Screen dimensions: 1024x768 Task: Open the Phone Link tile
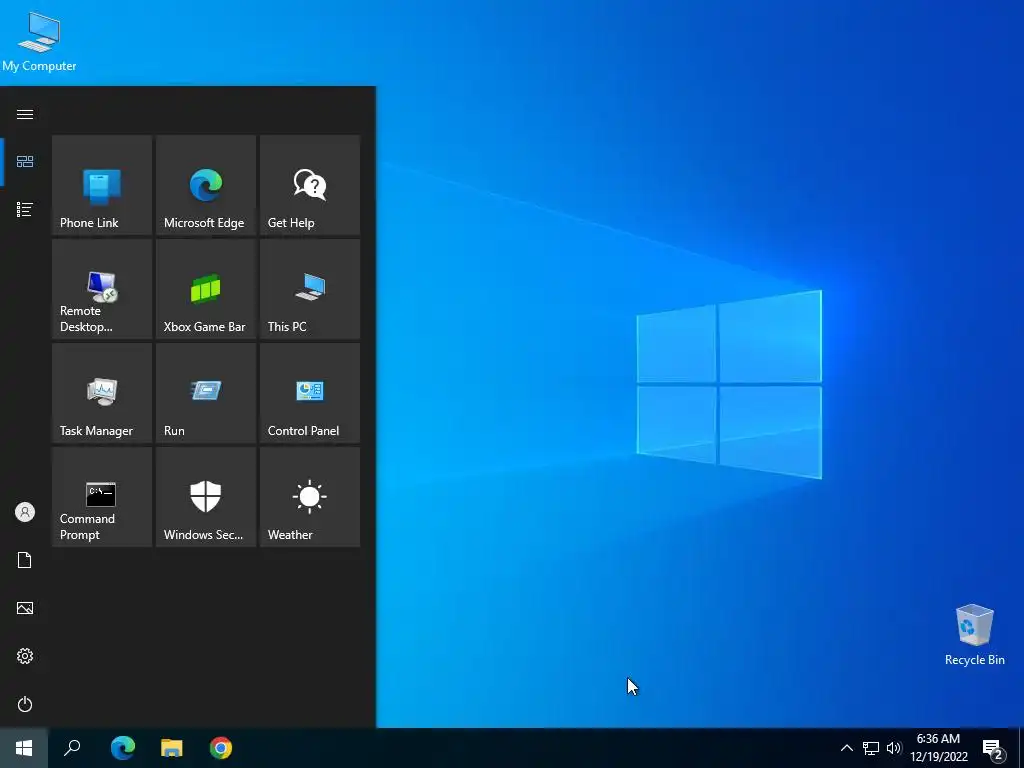coord(102,185)
